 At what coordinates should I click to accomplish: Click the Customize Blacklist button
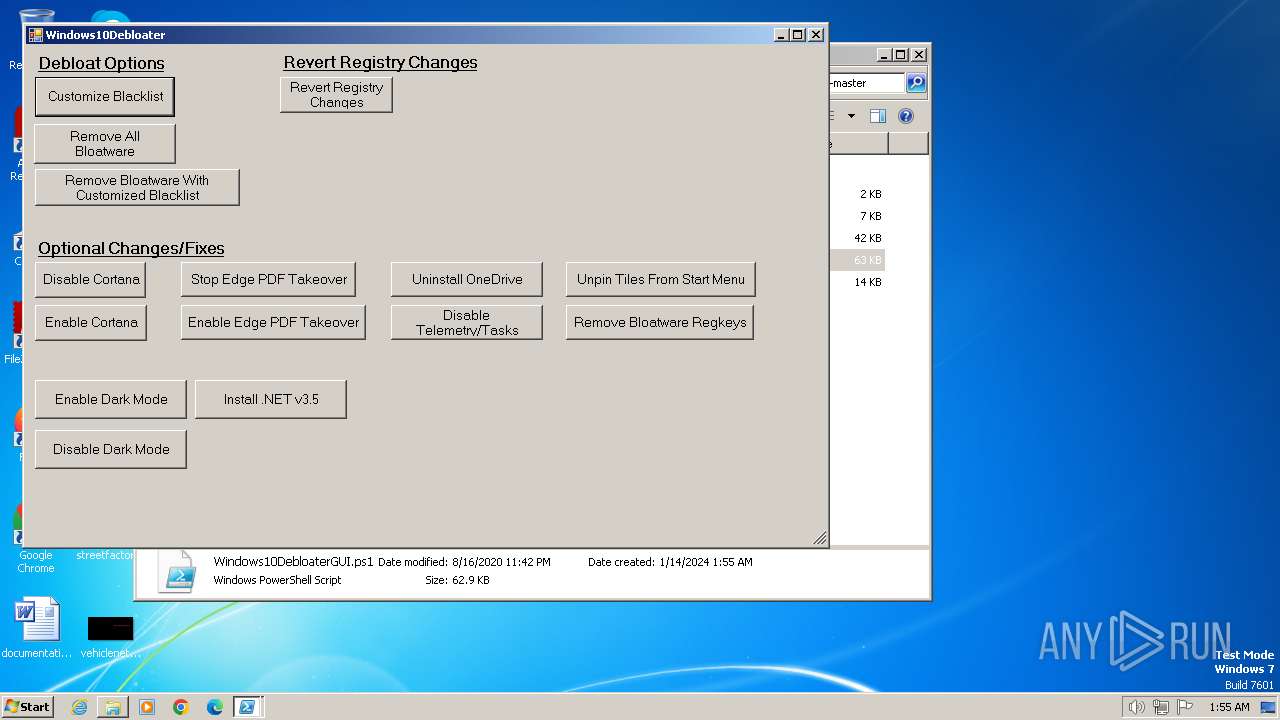tap(105, 96)
